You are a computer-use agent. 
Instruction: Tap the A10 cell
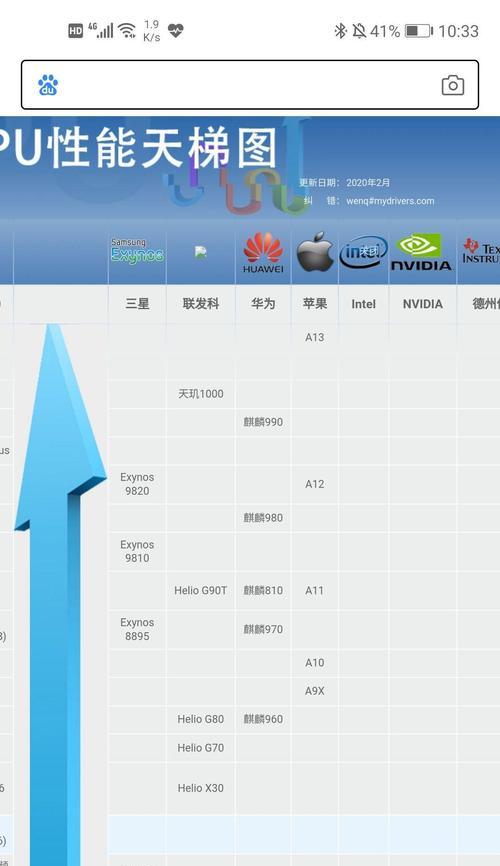315,663
